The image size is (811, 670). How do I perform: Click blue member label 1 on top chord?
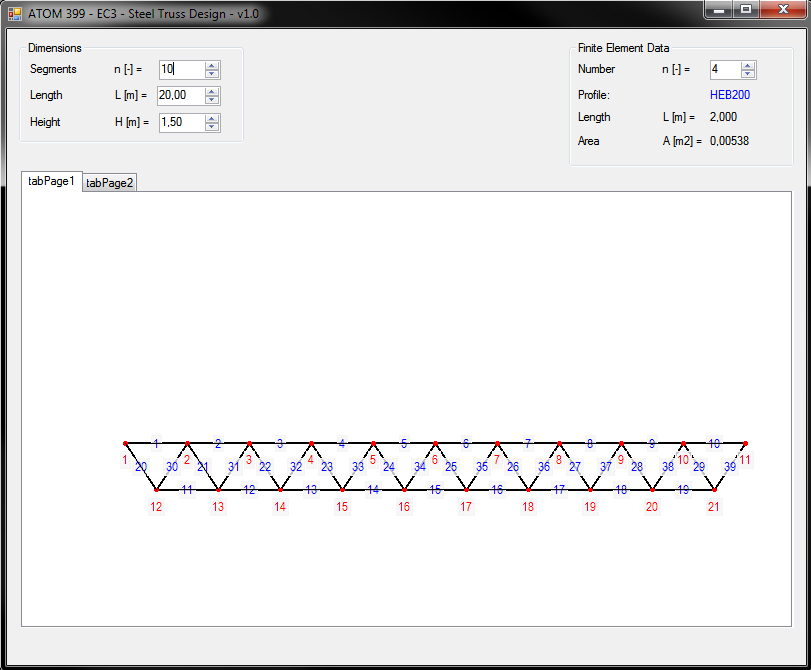(156, 443)
